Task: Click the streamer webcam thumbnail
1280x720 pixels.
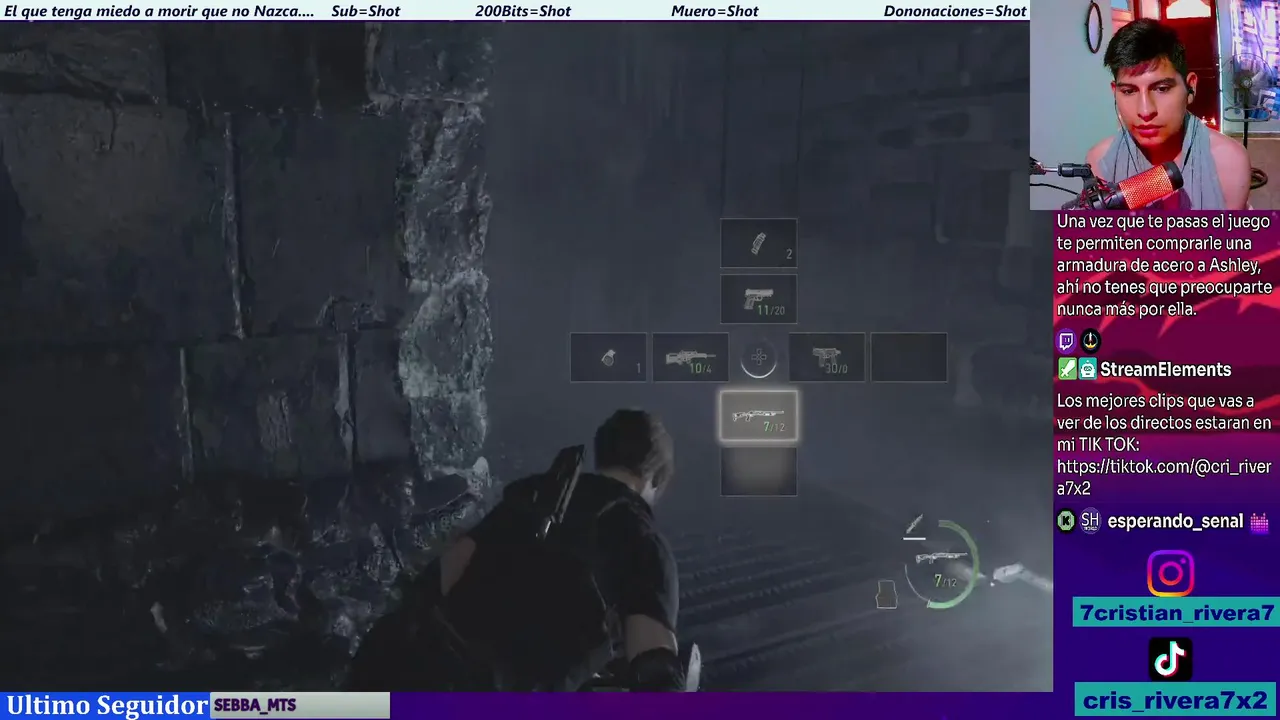Action: (x=1155, y=105)
